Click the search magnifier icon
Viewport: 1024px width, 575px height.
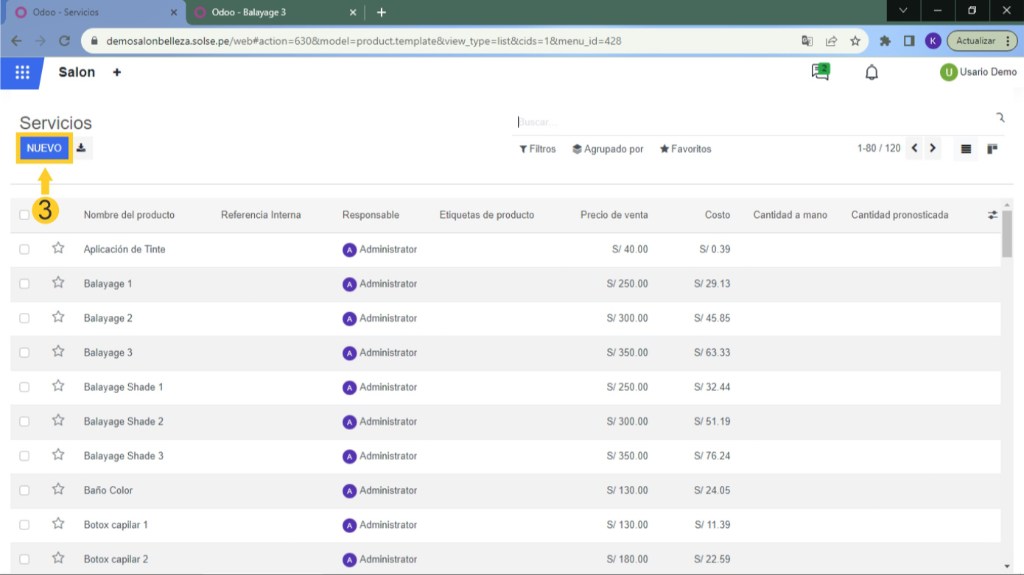999,119
